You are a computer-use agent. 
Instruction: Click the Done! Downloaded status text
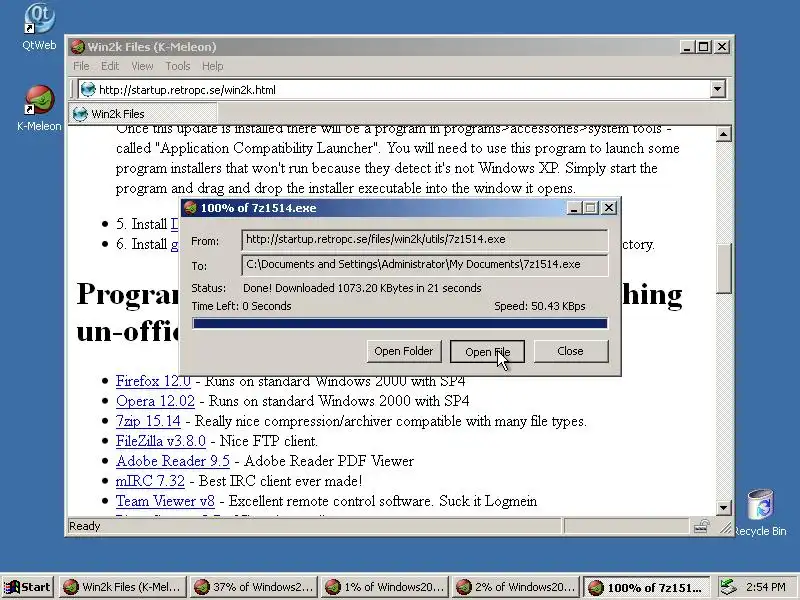(362, 288)
